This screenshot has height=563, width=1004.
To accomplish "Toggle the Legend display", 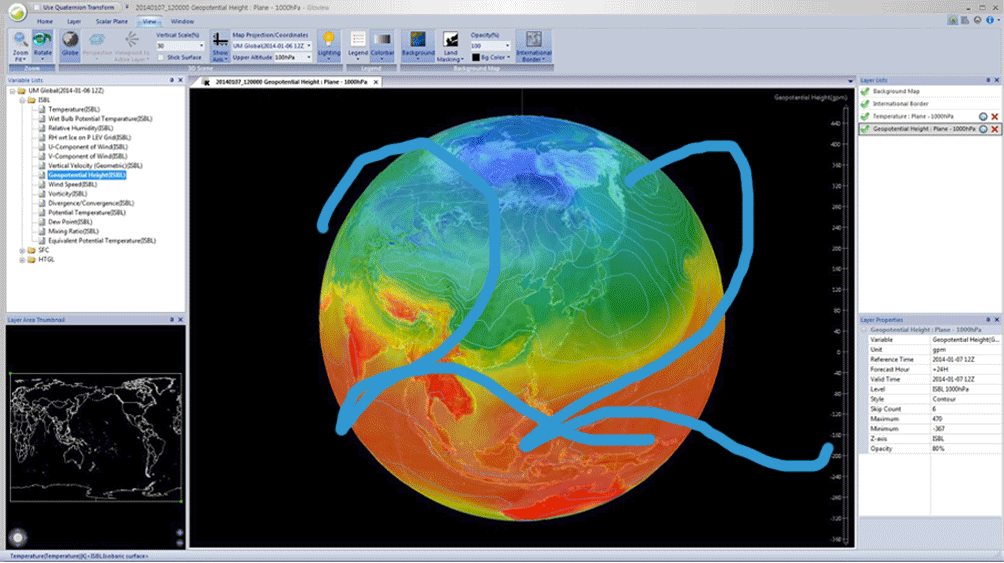I will [358, 46].
